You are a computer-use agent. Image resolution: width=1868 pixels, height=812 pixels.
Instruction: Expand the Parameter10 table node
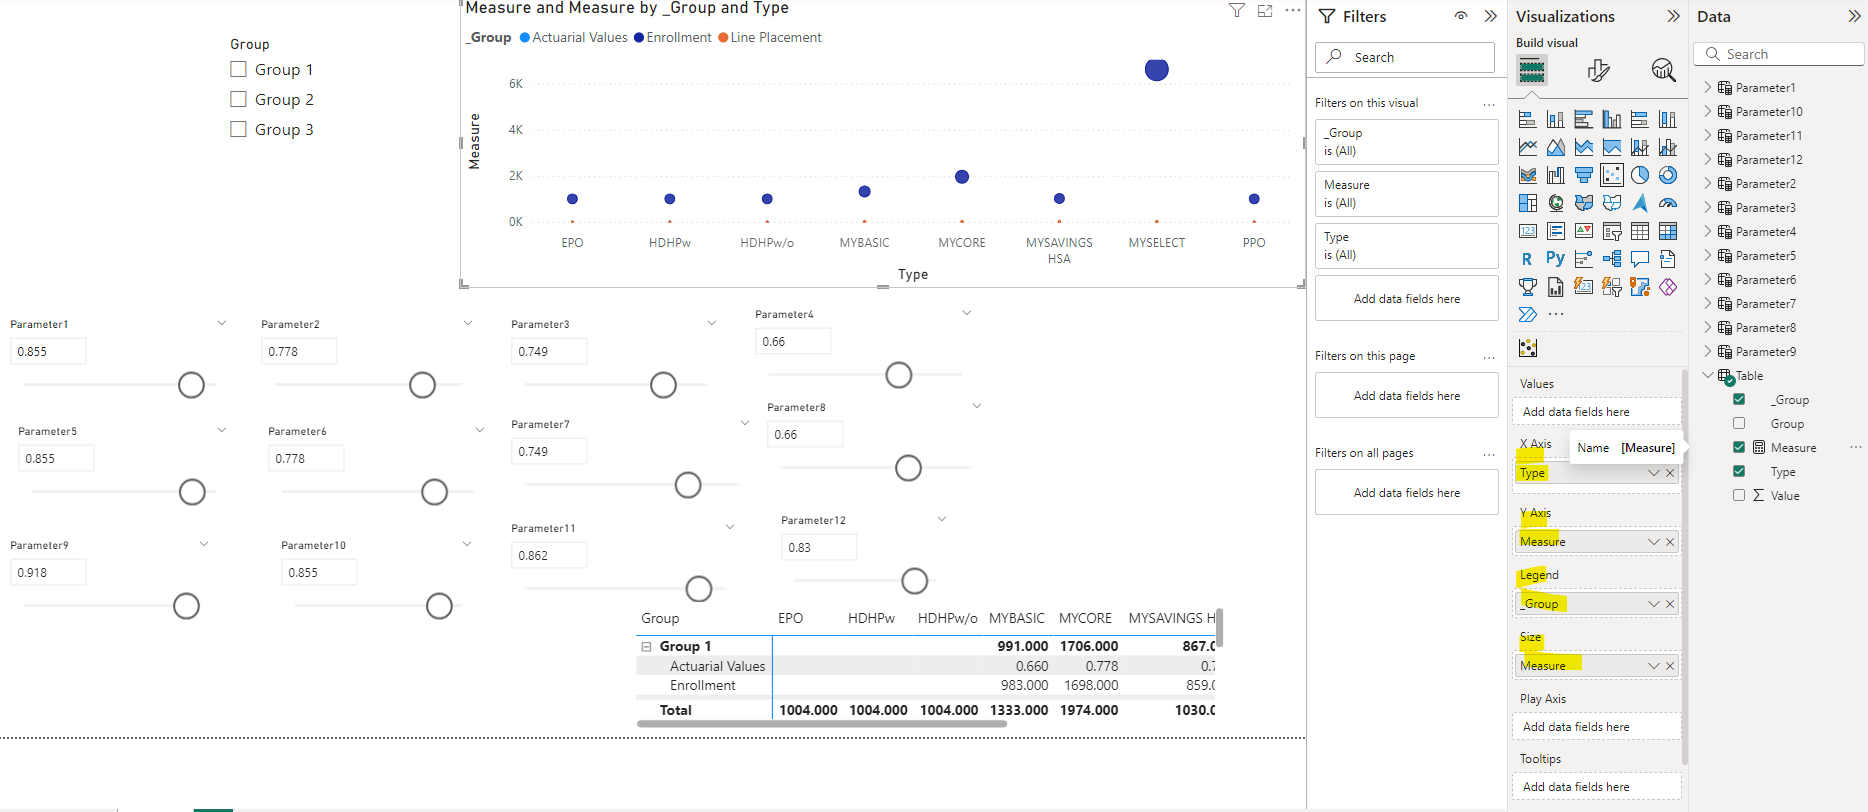(1707, 111)
